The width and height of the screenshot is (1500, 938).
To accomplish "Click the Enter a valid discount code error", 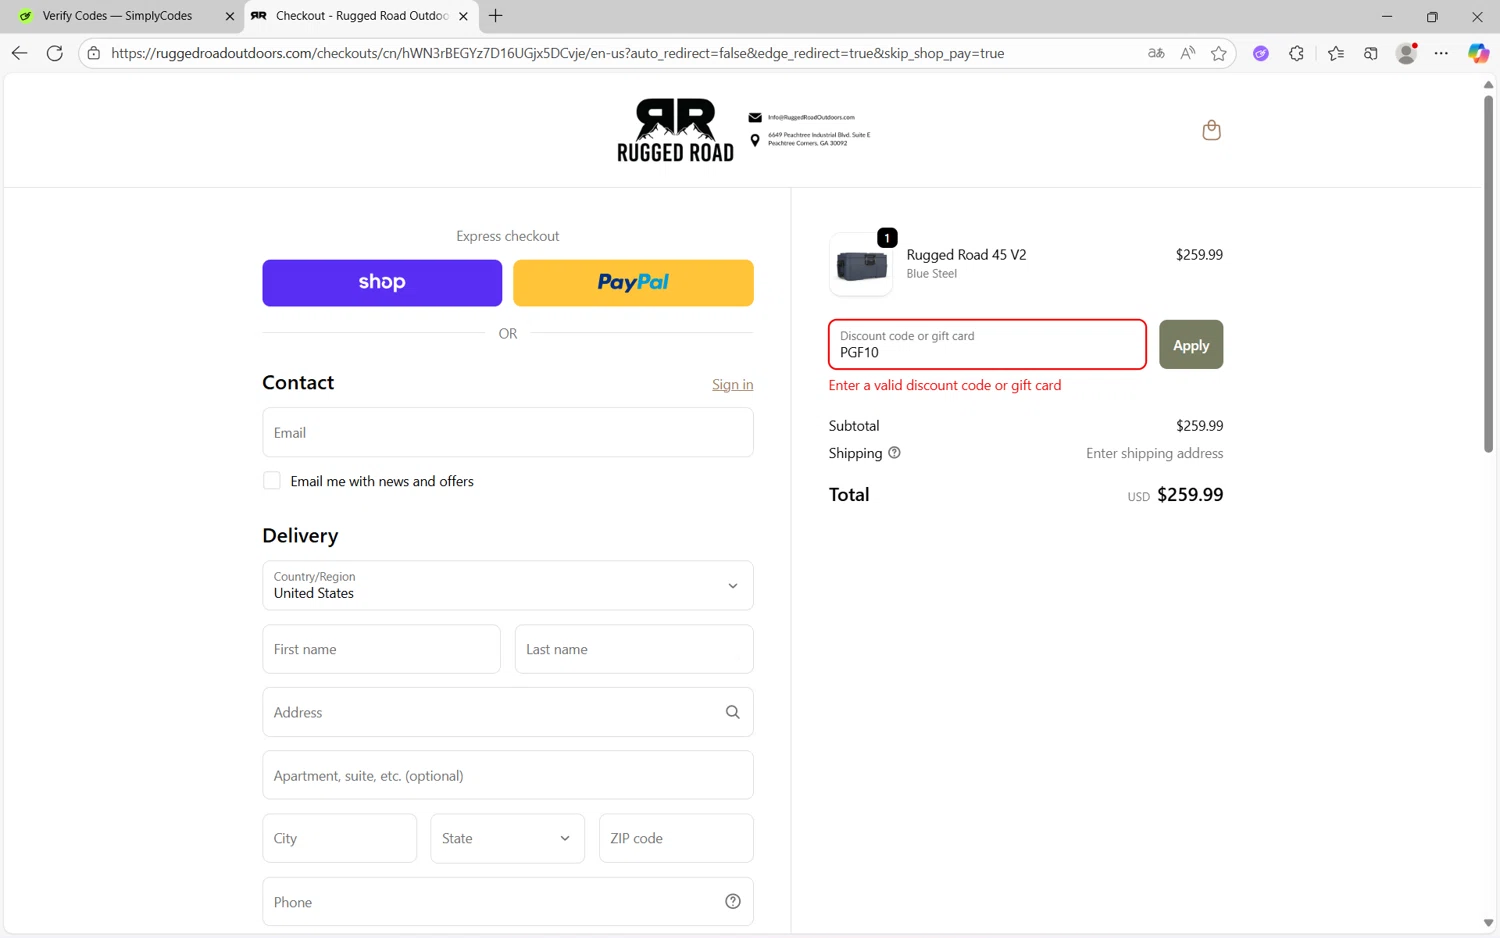I will click(x=945, y=385).
